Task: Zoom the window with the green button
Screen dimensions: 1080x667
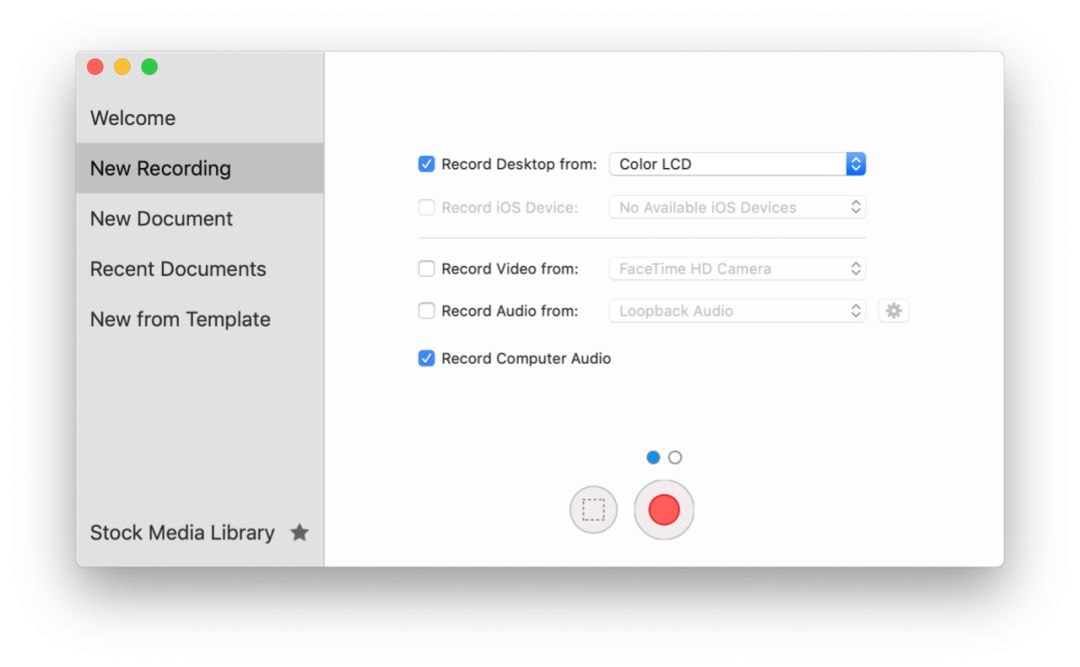Action: point(149,67)
